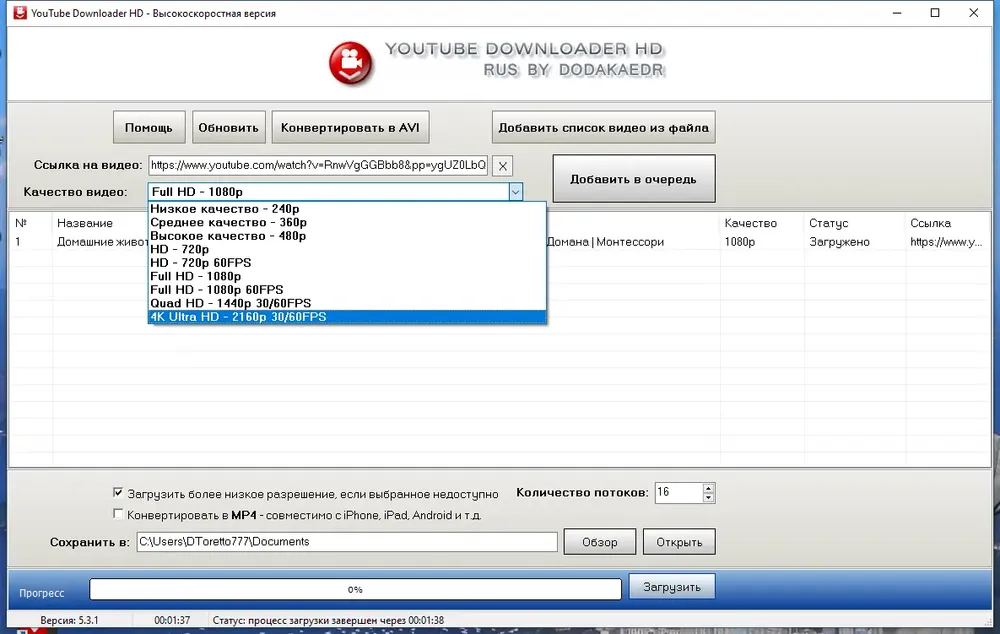This screenshot has width=1000, height=634.
Task: Click the progress bar at 0%
Action: 355,589
